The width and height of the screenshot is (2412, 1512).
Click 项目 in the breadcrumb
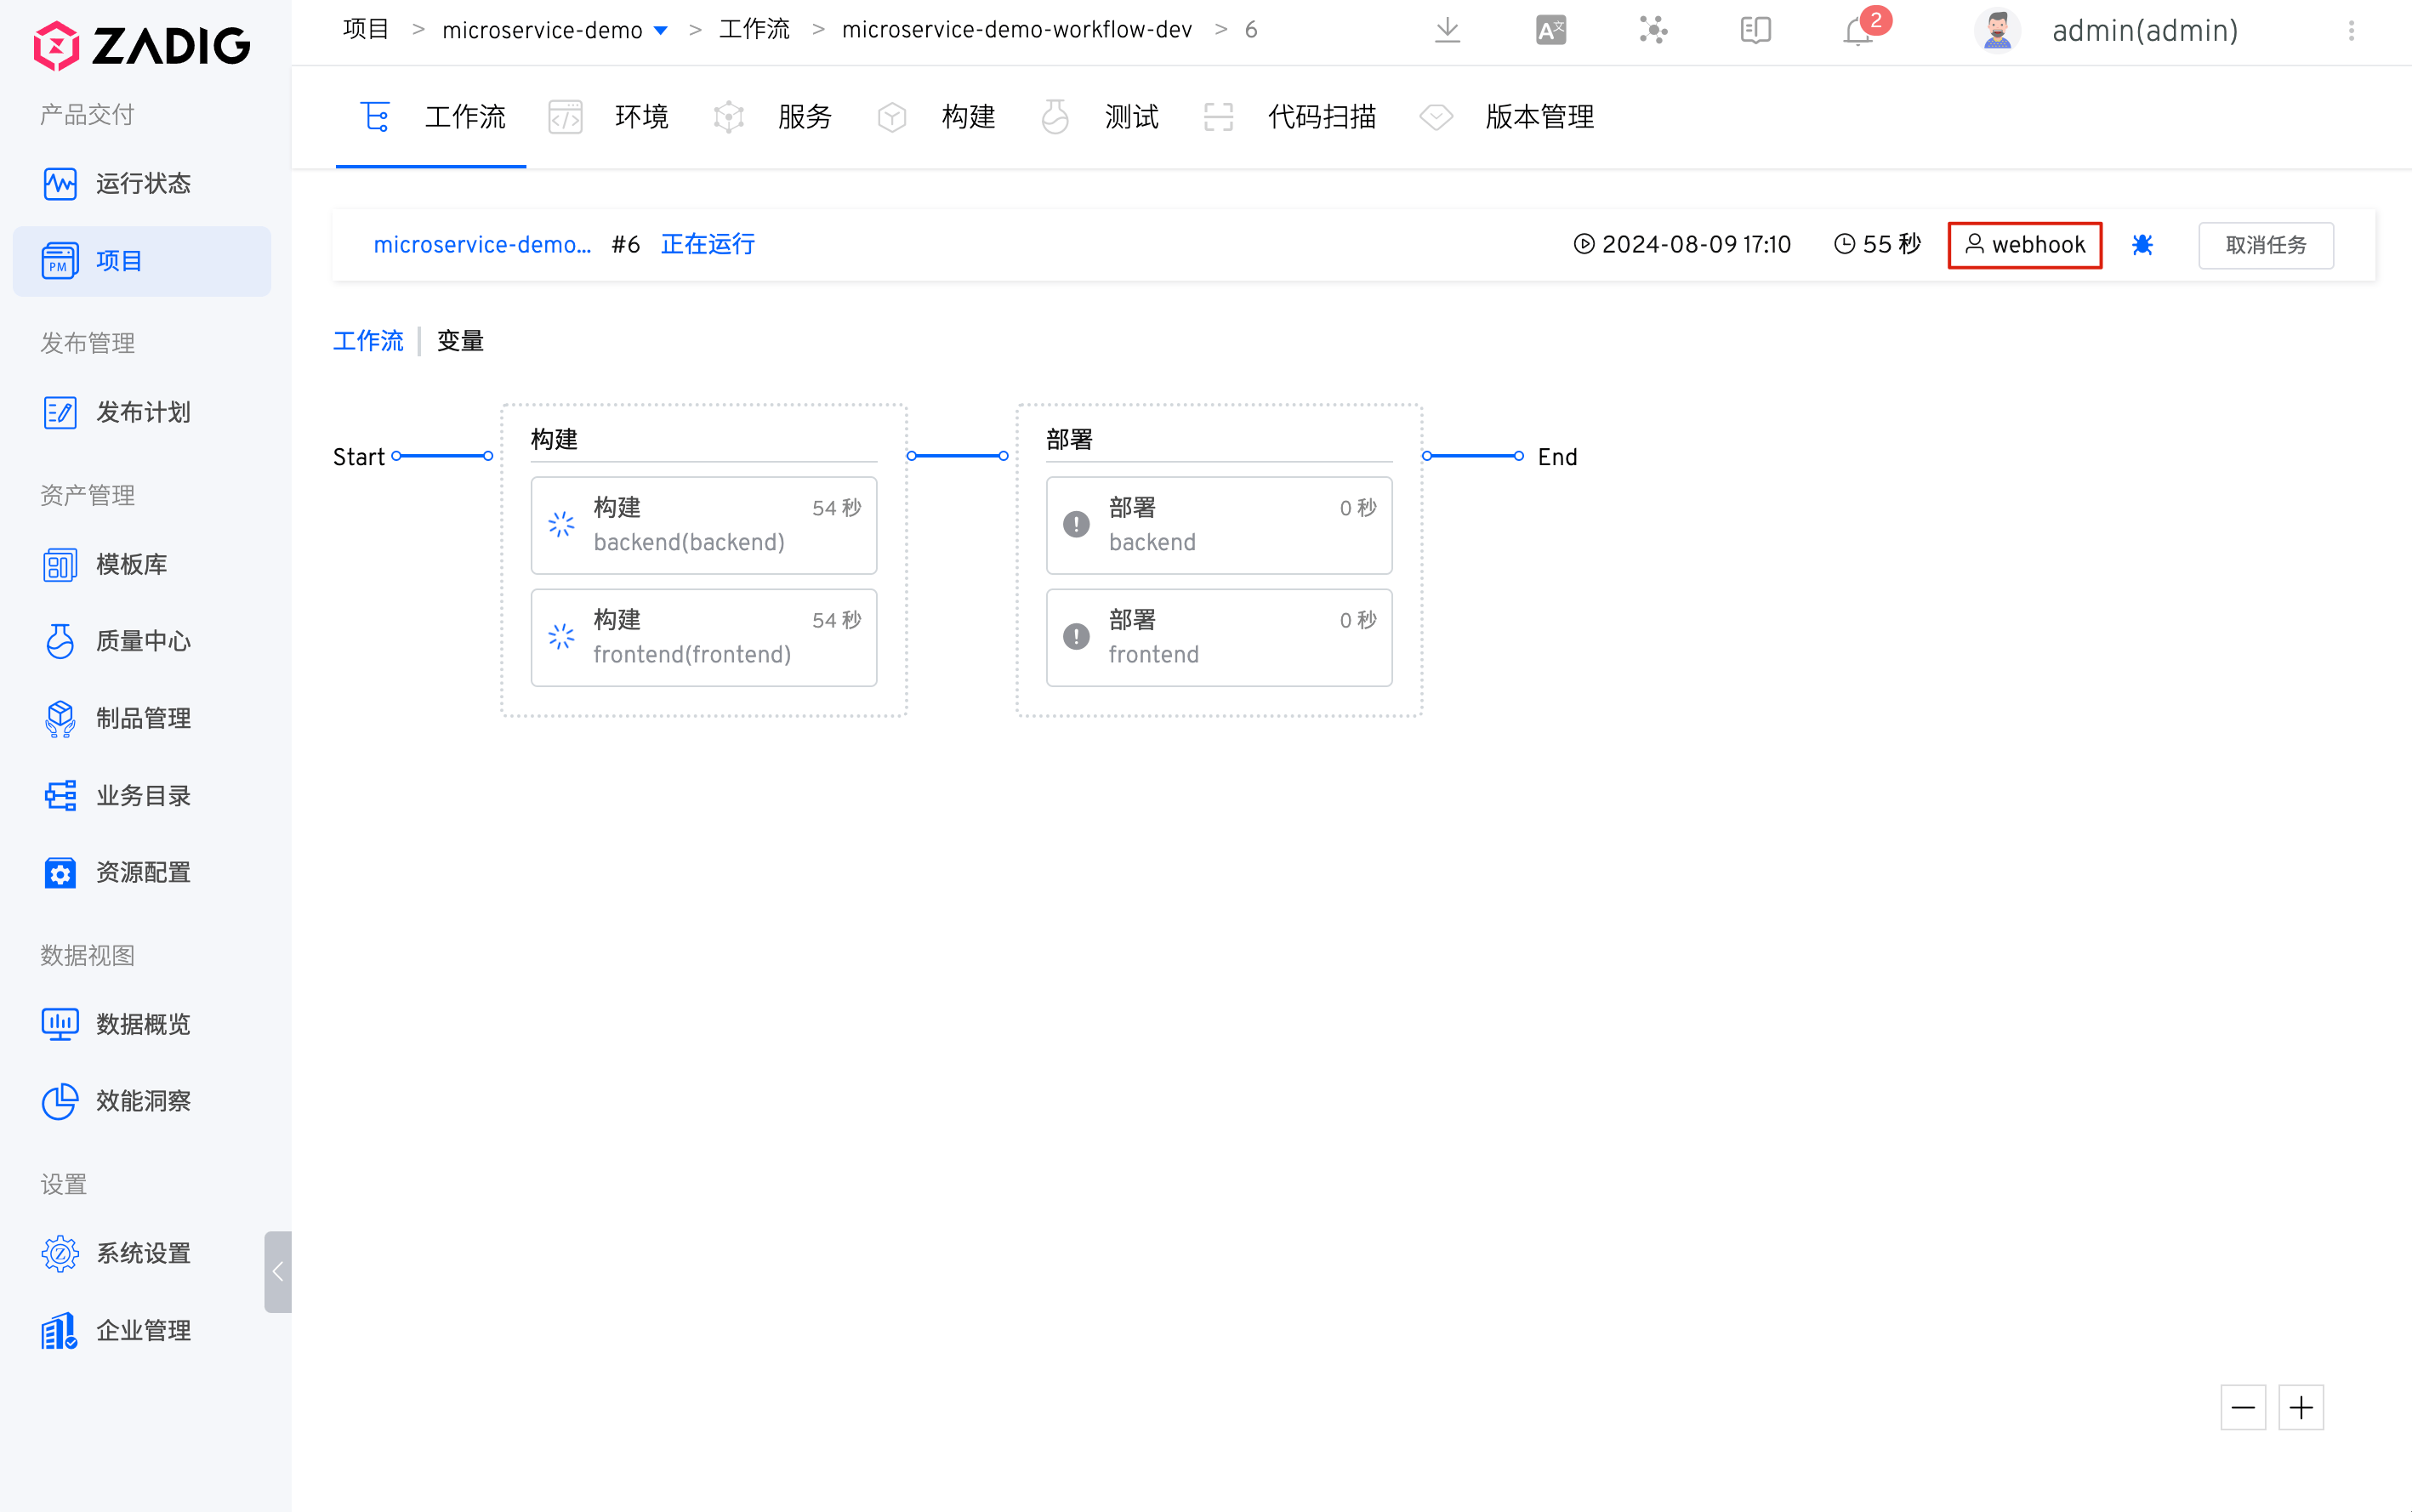(x=365, y=29)
